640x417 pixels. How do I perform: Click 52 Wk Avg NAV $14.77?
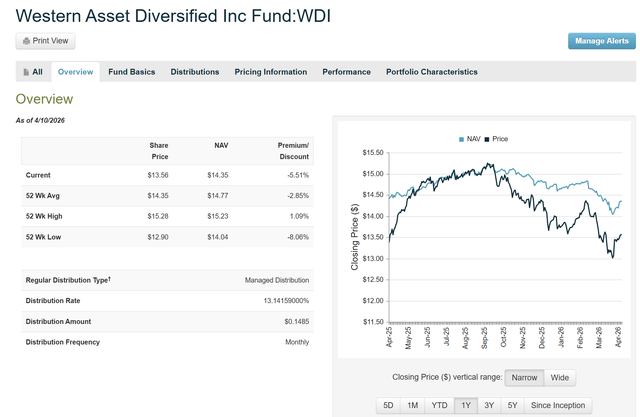click(218, 195)
